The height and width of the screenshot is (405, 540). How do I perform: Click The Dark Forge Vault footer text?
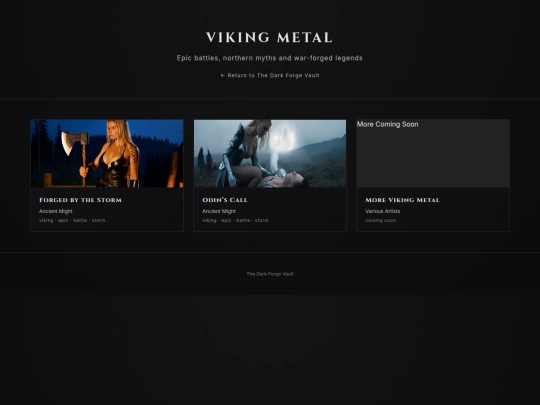click(270, 274)
